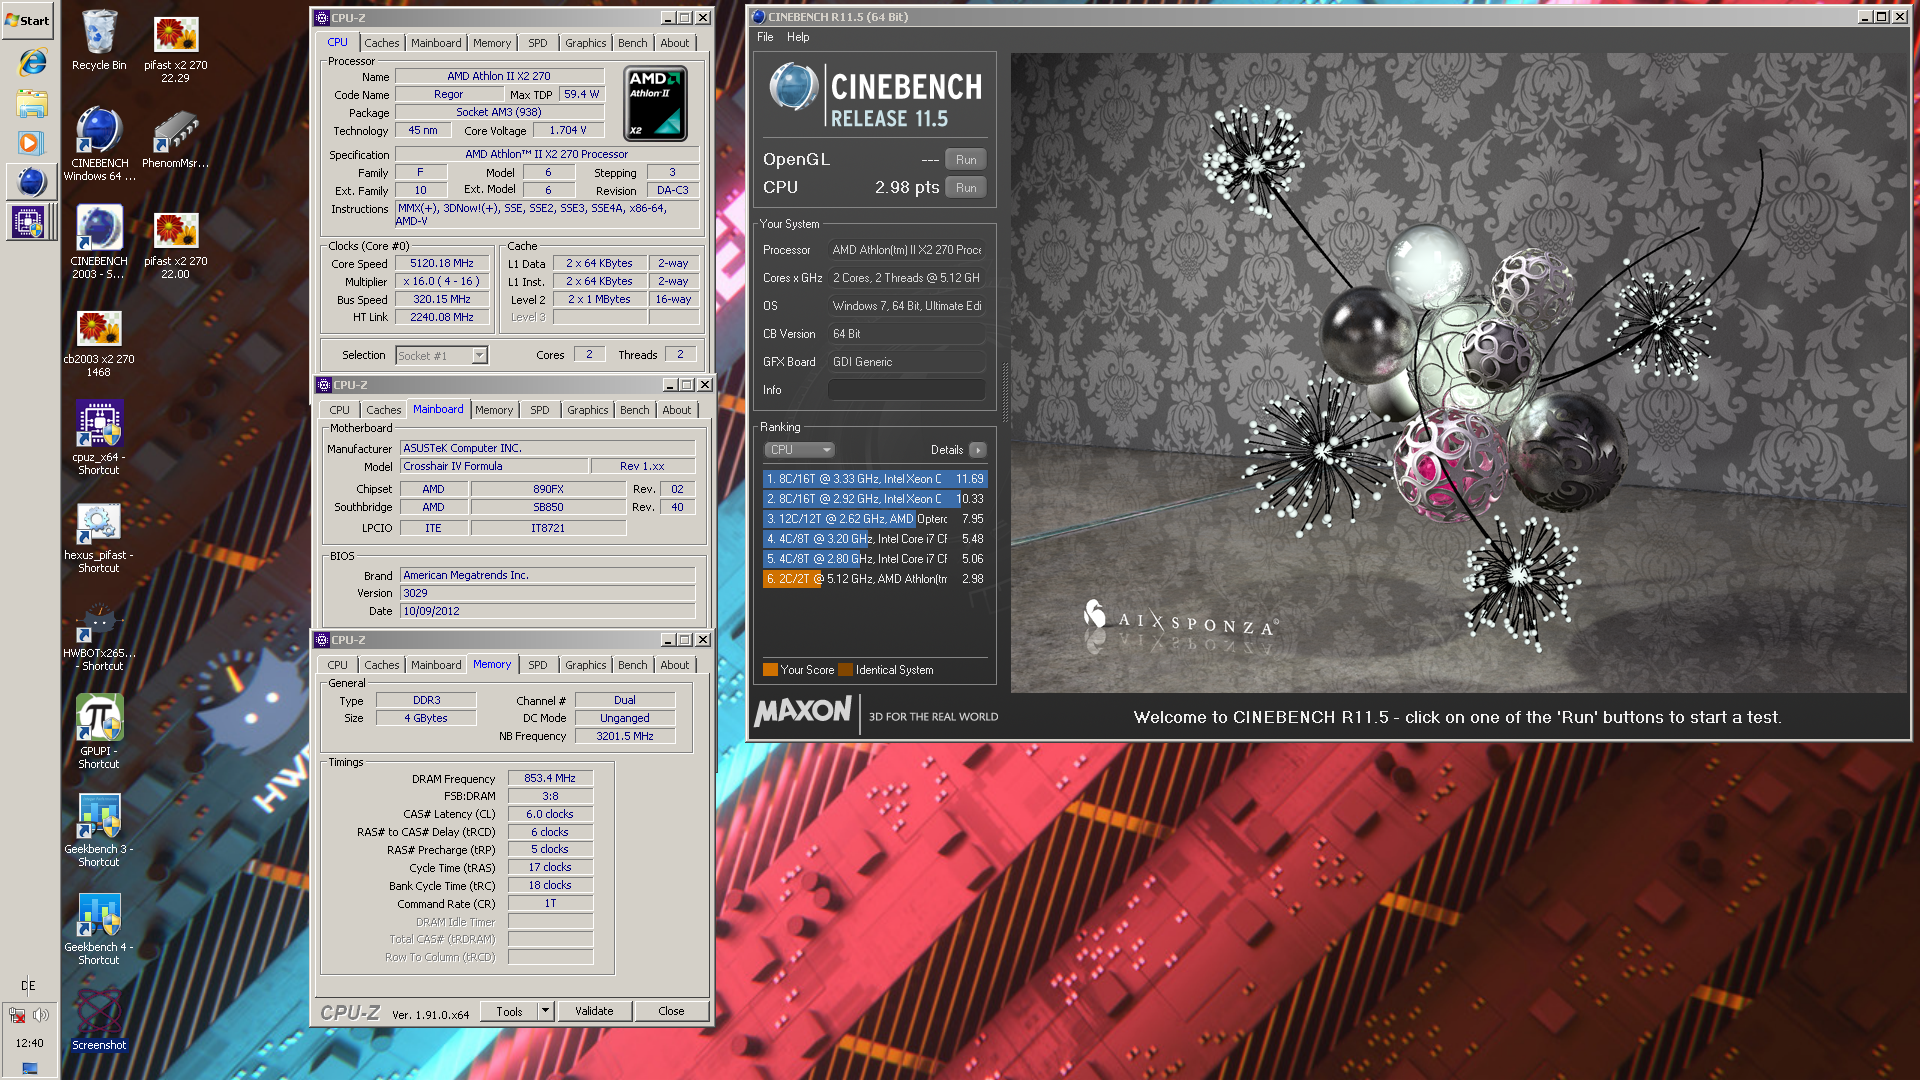Screen dimensions: 1920x1080
Task: Open Bench tab in top CPU-Z window
Action: tap(633, 43)
